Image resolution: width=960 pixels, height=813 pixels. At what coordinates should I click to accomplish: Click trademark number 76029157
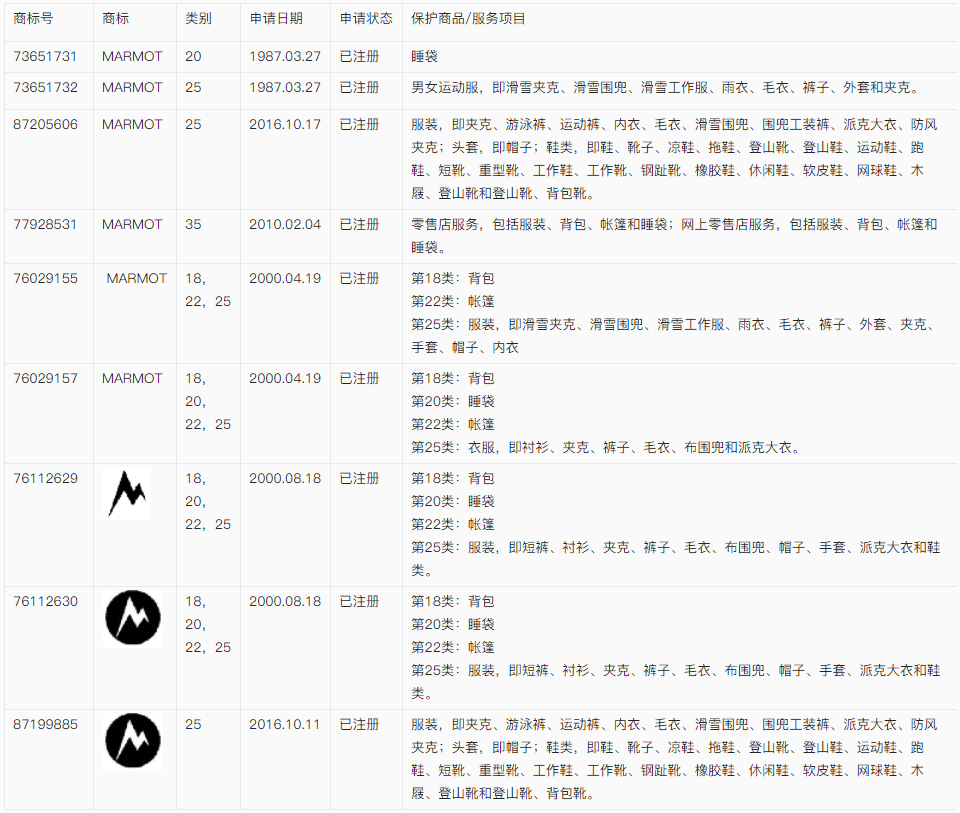coord(45,378)
